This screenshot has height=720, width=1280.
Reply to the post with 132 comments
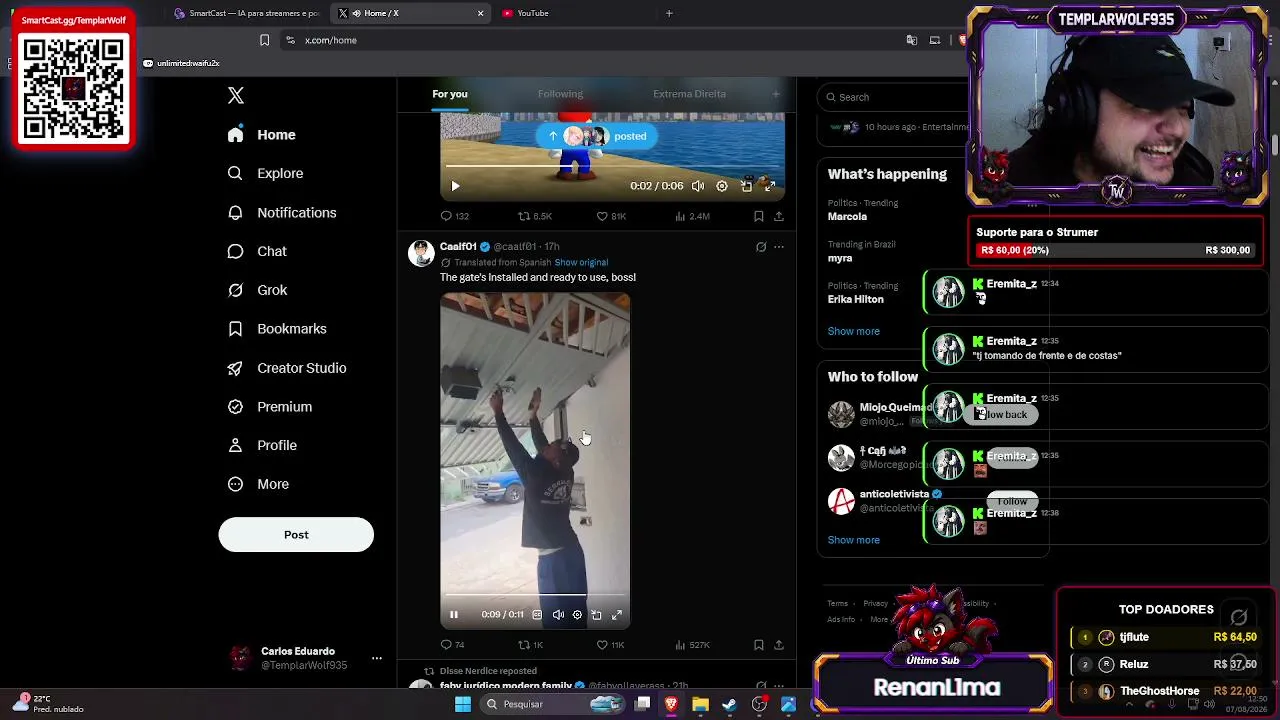[455, 216]
